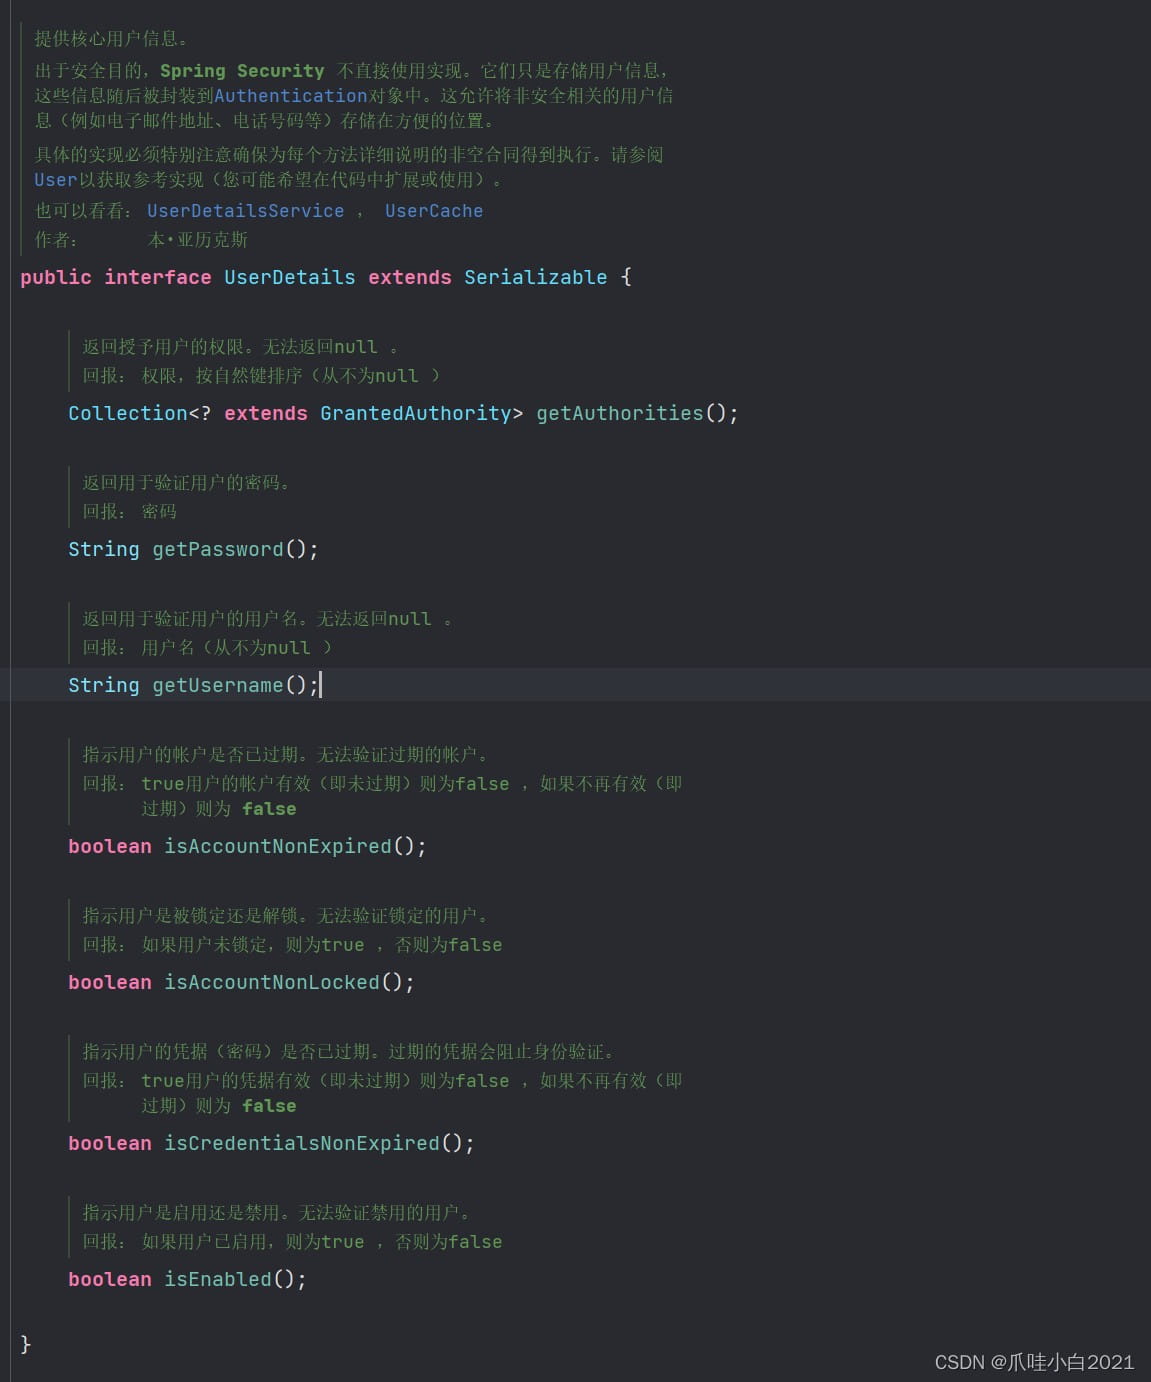Click the isAccountNonLocked method name
1151x1382 pixels.
click(x=271, y=982)
